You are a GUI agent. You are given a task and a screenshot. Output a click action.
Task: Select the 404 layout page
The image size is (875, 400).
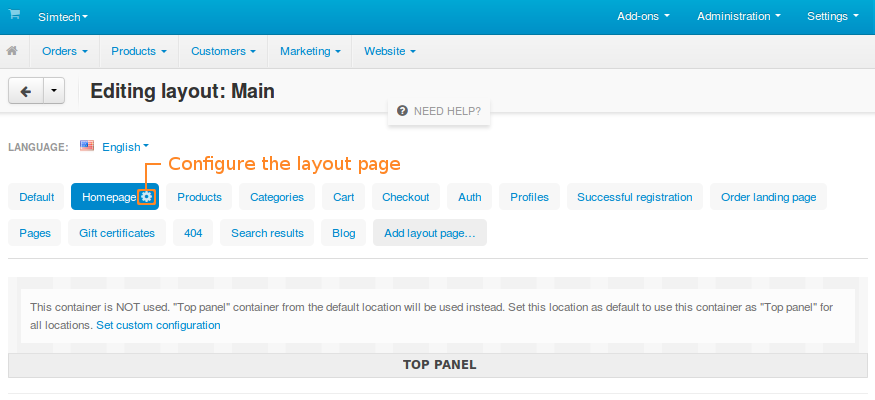tap(193, 233)
